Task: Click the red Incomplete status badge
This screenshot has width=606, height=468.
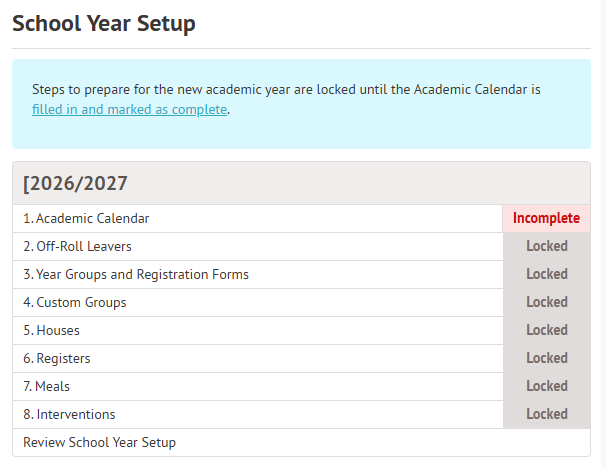Action: click(546, 218)
